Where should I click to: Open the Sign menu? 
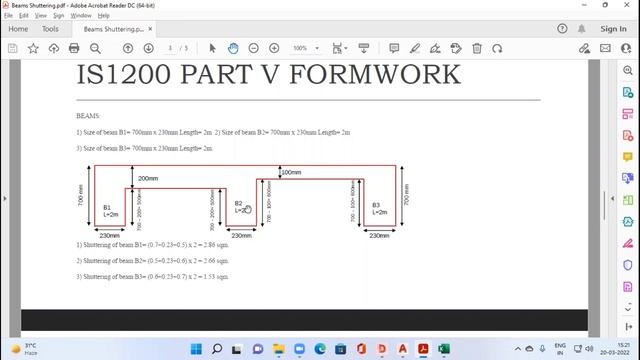coord(59,16)
